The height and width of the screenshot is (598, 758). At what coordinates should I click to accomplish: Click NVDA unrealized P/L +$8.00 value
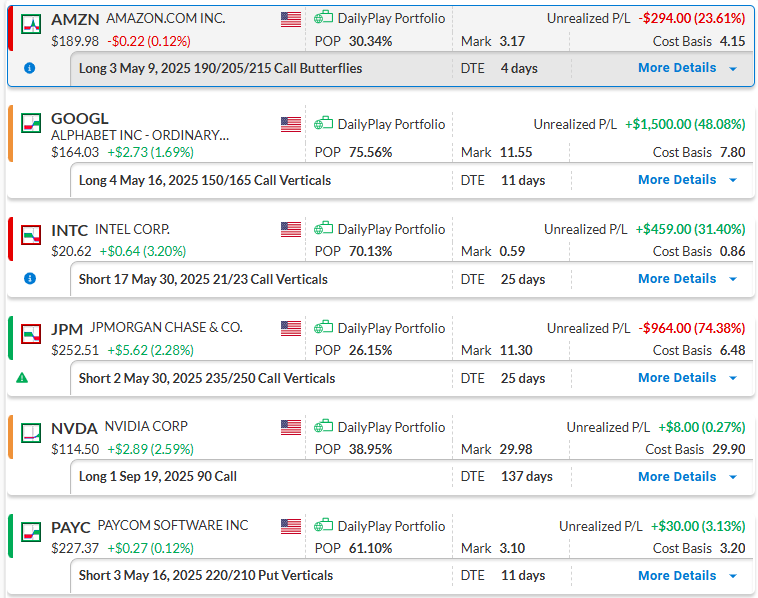click(x=701, y=427)
